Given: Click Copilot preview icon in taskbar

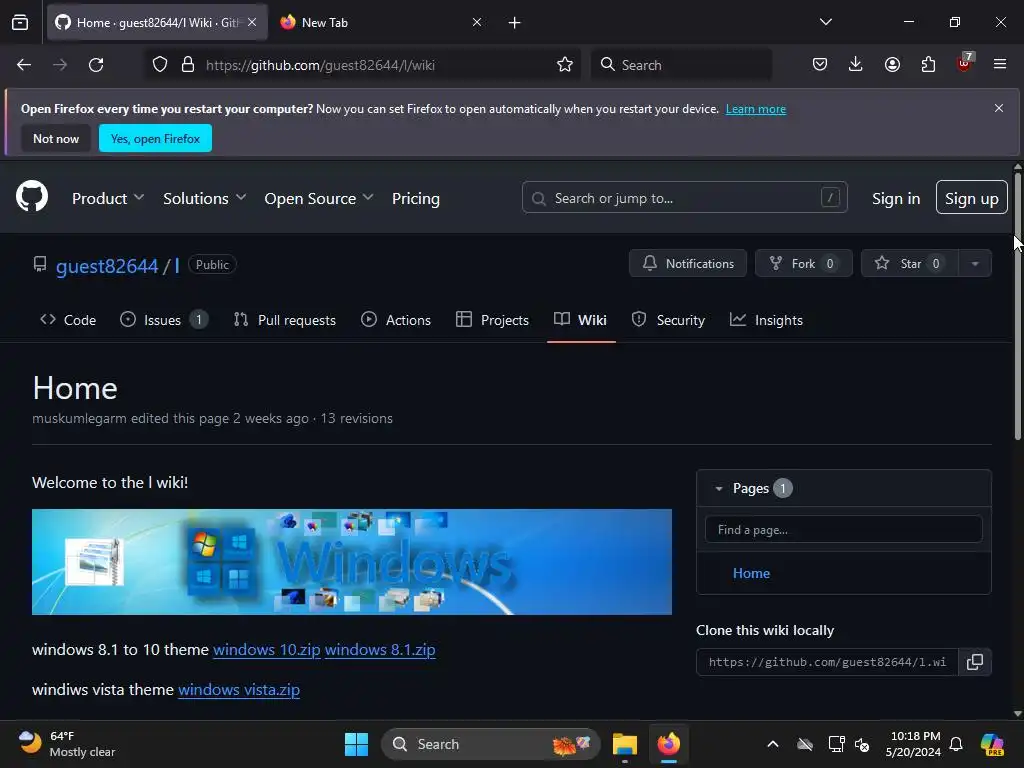Looking at the screenshot, I should 992,744.
